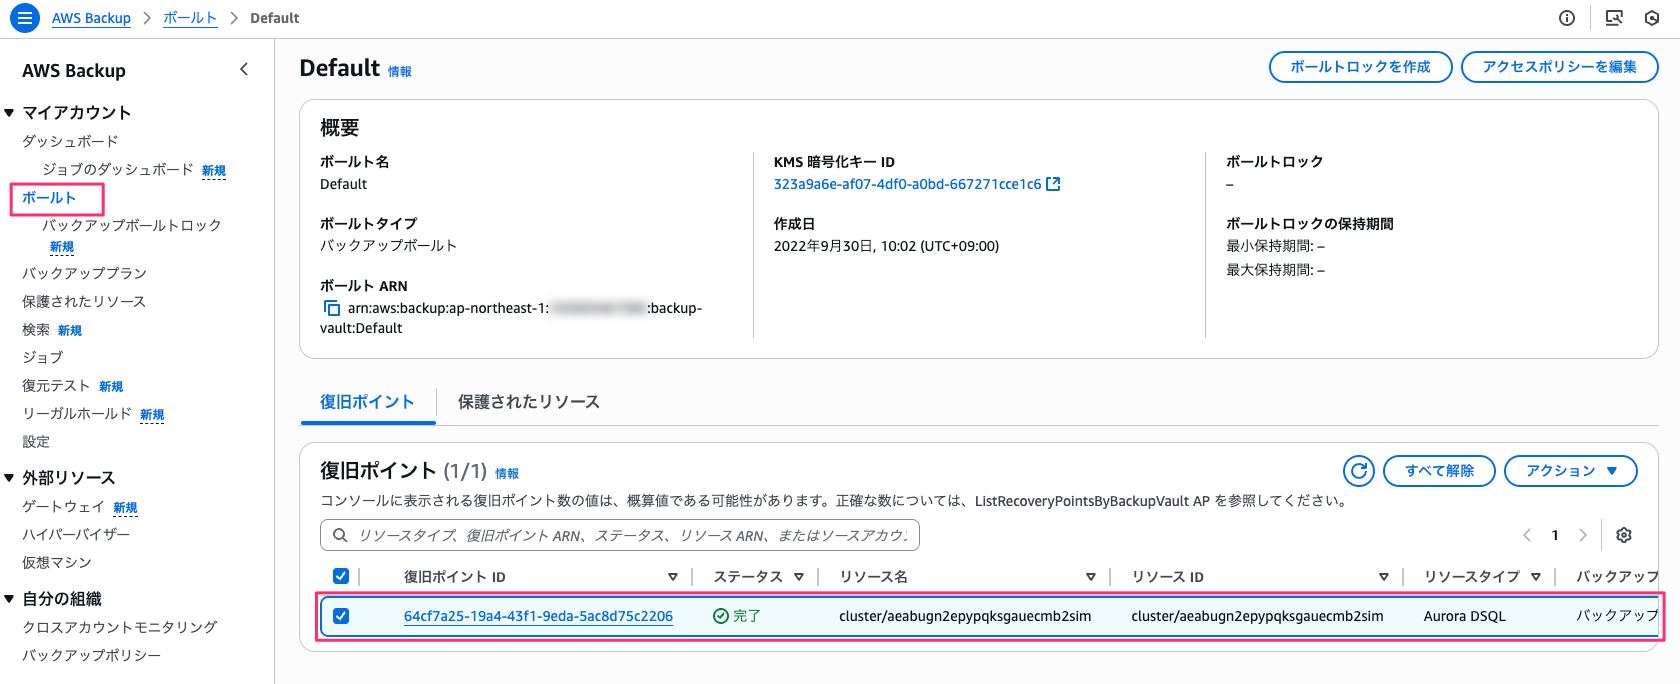Open KMS key 323a9a6e link
This screenshot has height=684, width=1680.
(x=907, y=184)
